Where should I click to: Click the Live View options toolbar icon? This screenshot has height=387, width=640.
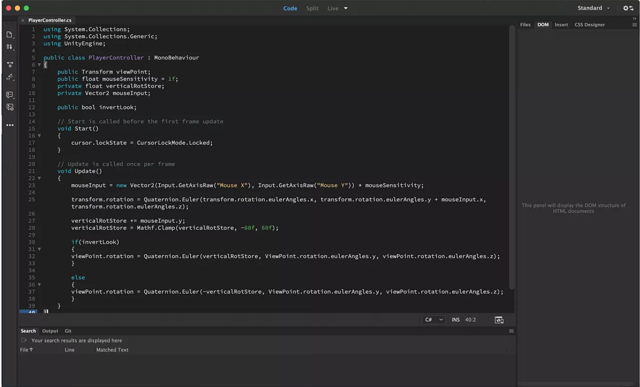[x=10, y=64]
